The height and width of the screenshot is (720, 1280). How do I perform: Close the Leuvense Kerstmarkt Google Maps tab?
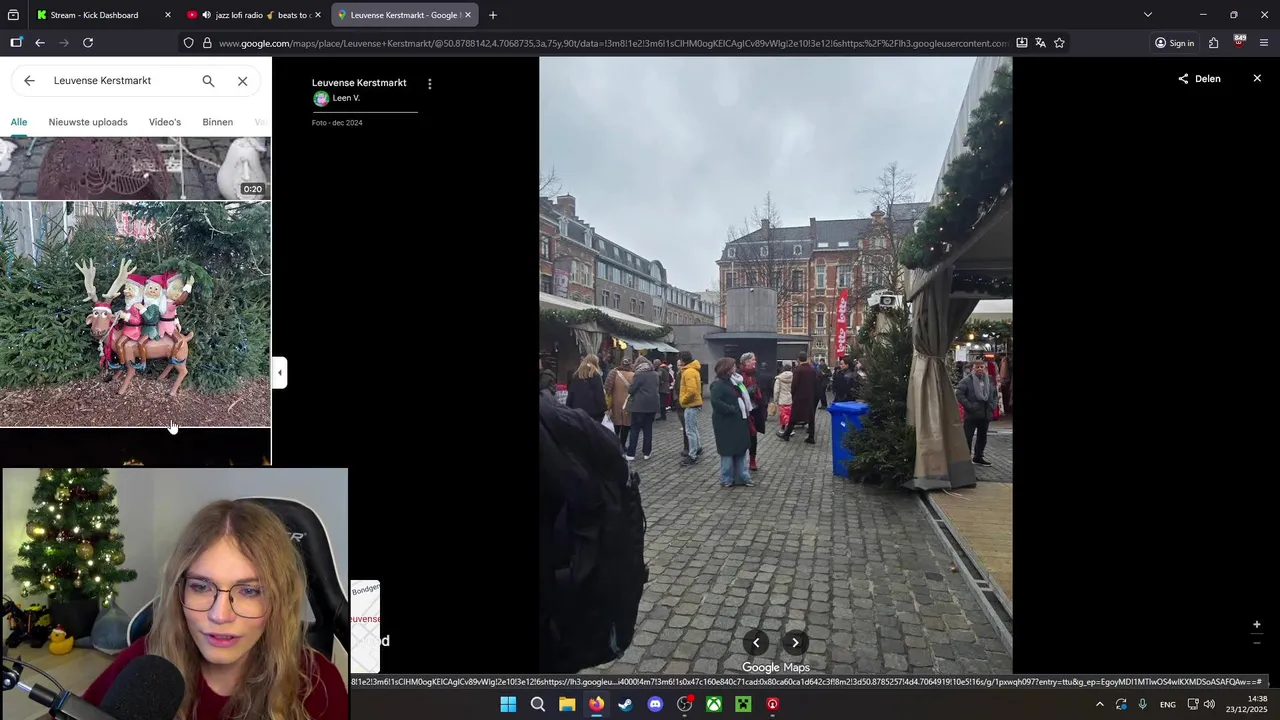[467, 15]
